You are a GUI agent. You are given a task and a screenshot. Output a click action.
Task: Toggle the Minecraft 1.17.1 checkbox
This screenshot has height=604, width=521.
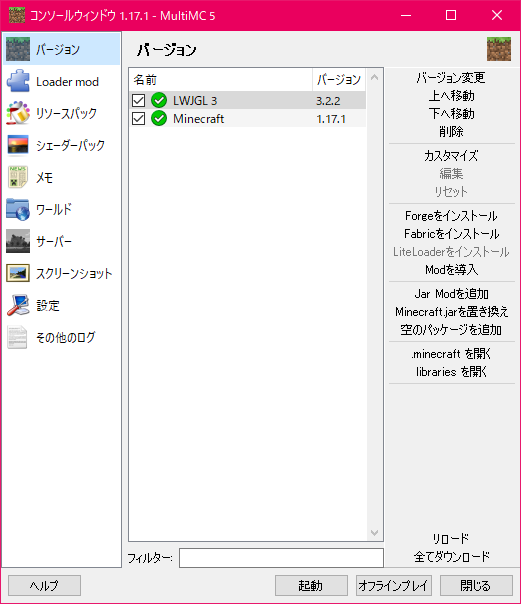[x=138, y=119]
